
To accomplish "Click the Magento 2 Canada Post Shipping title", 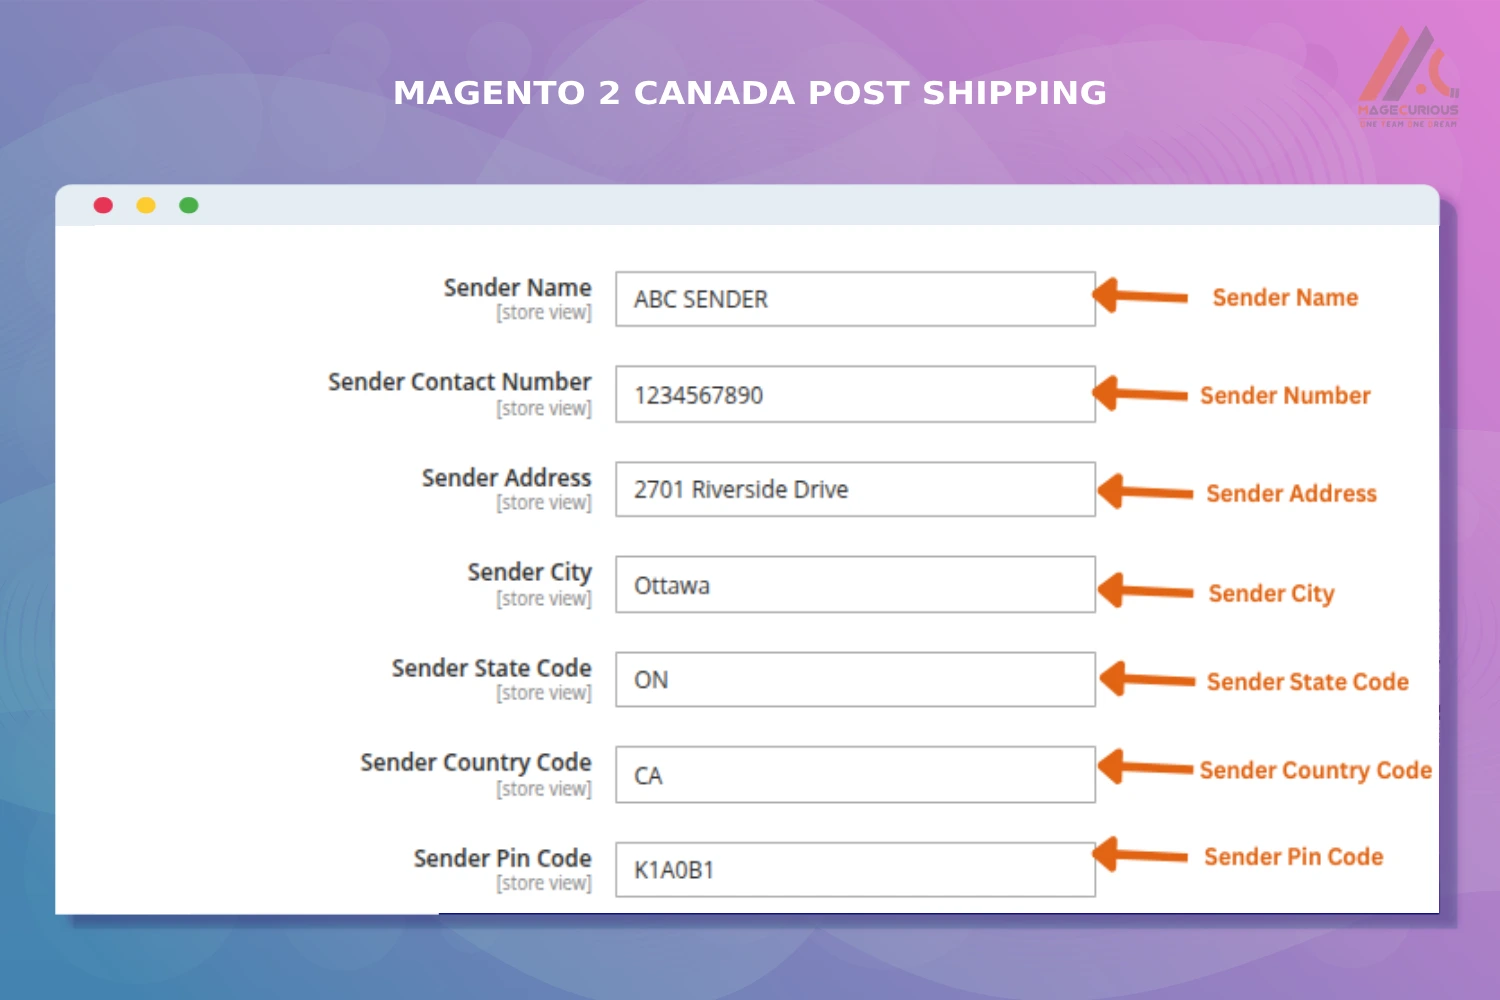I will point(750,93).
